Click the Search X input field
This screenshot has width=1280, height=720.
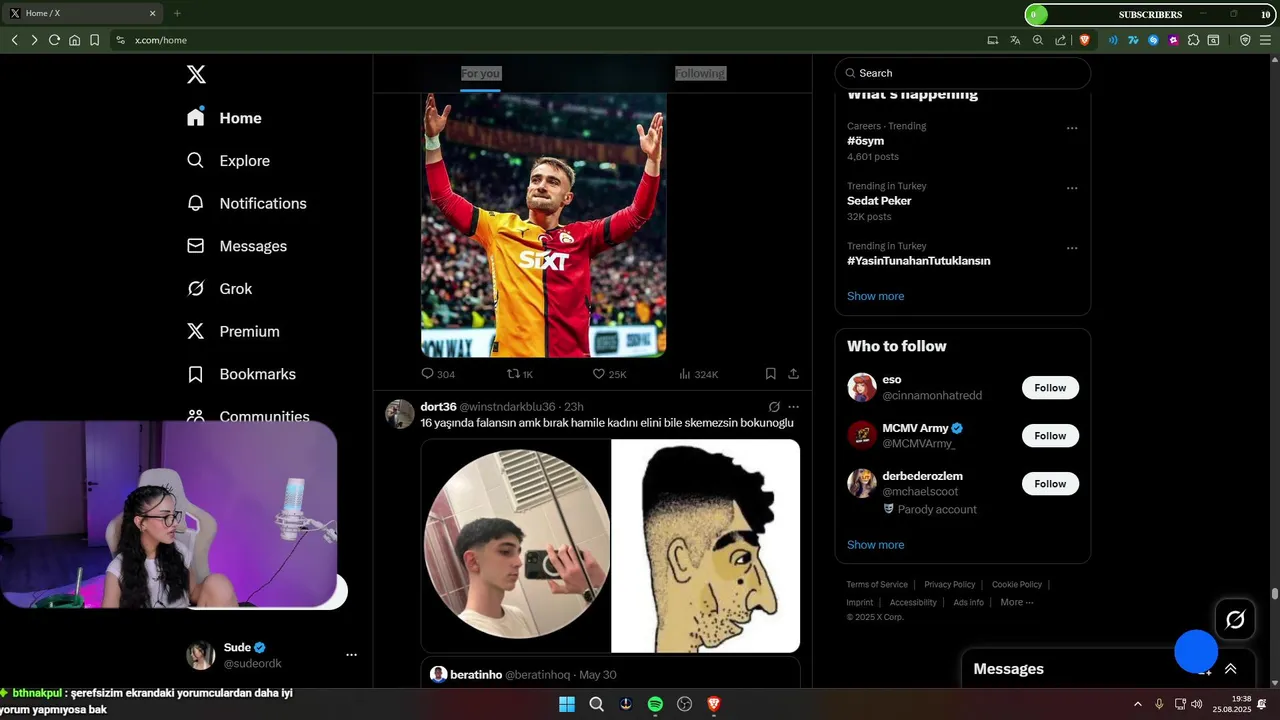click(x=963, y=73)
